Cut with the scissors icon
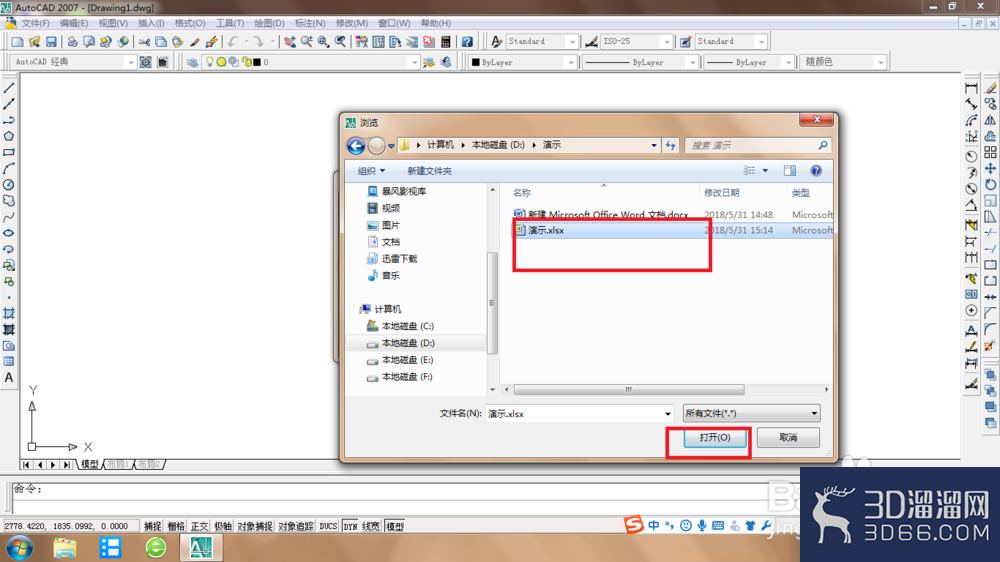The image size is (1000, 562). click(x=144, y=42)
